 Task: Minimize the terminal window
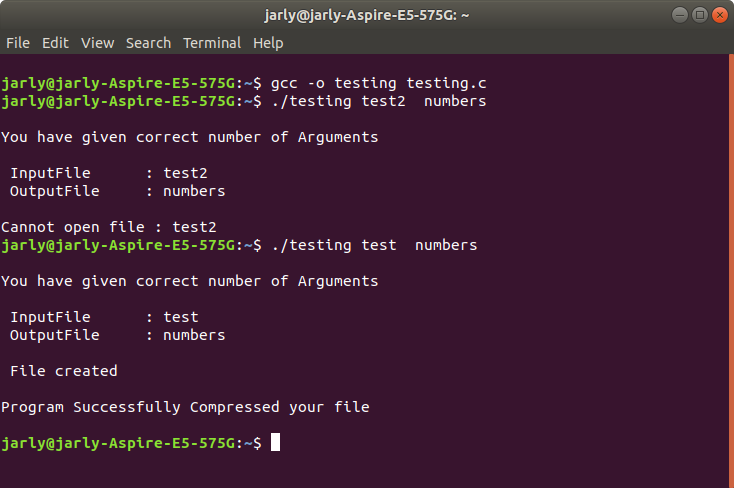[677, 15]
